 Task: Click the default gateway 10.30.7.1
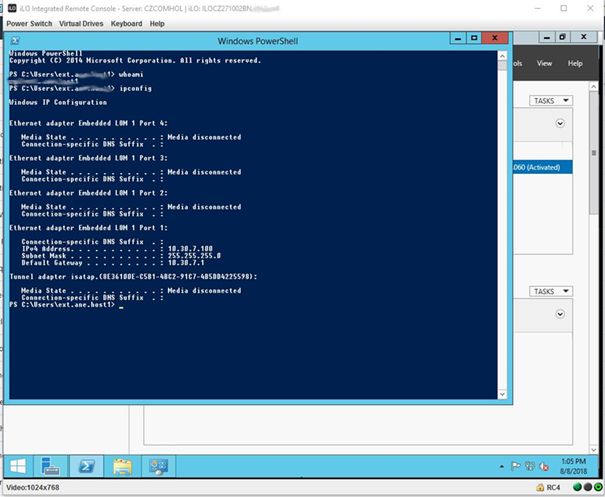pos(186,263)
